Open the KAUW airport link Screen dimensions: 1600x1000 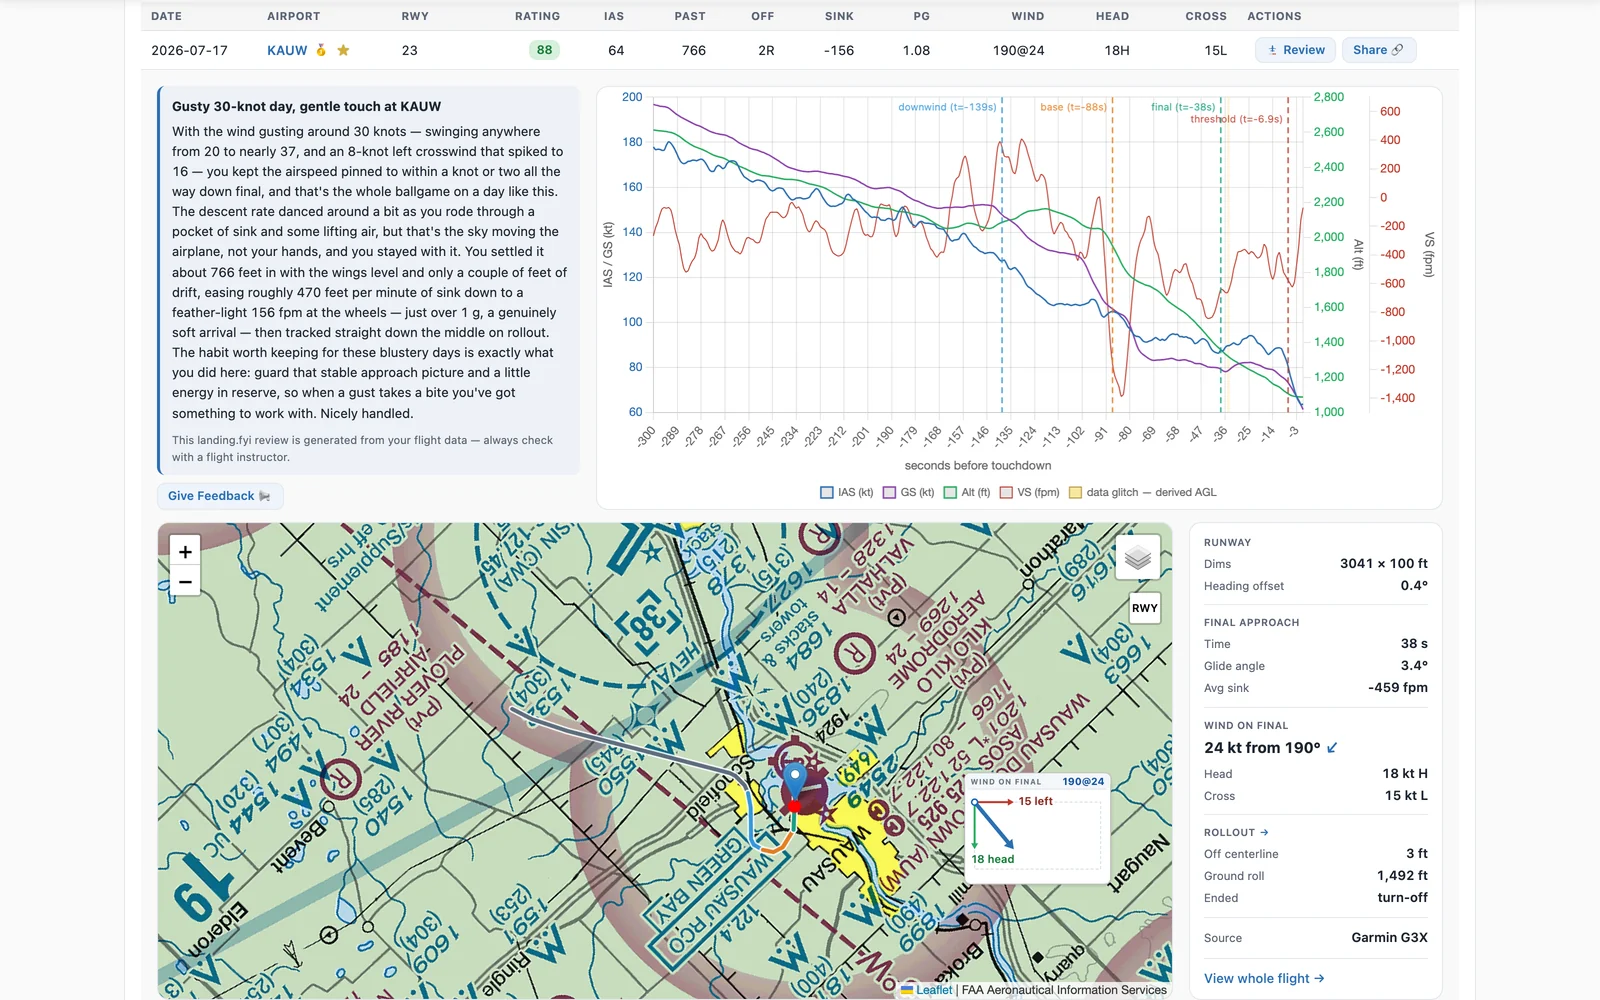tap(287, 50)
